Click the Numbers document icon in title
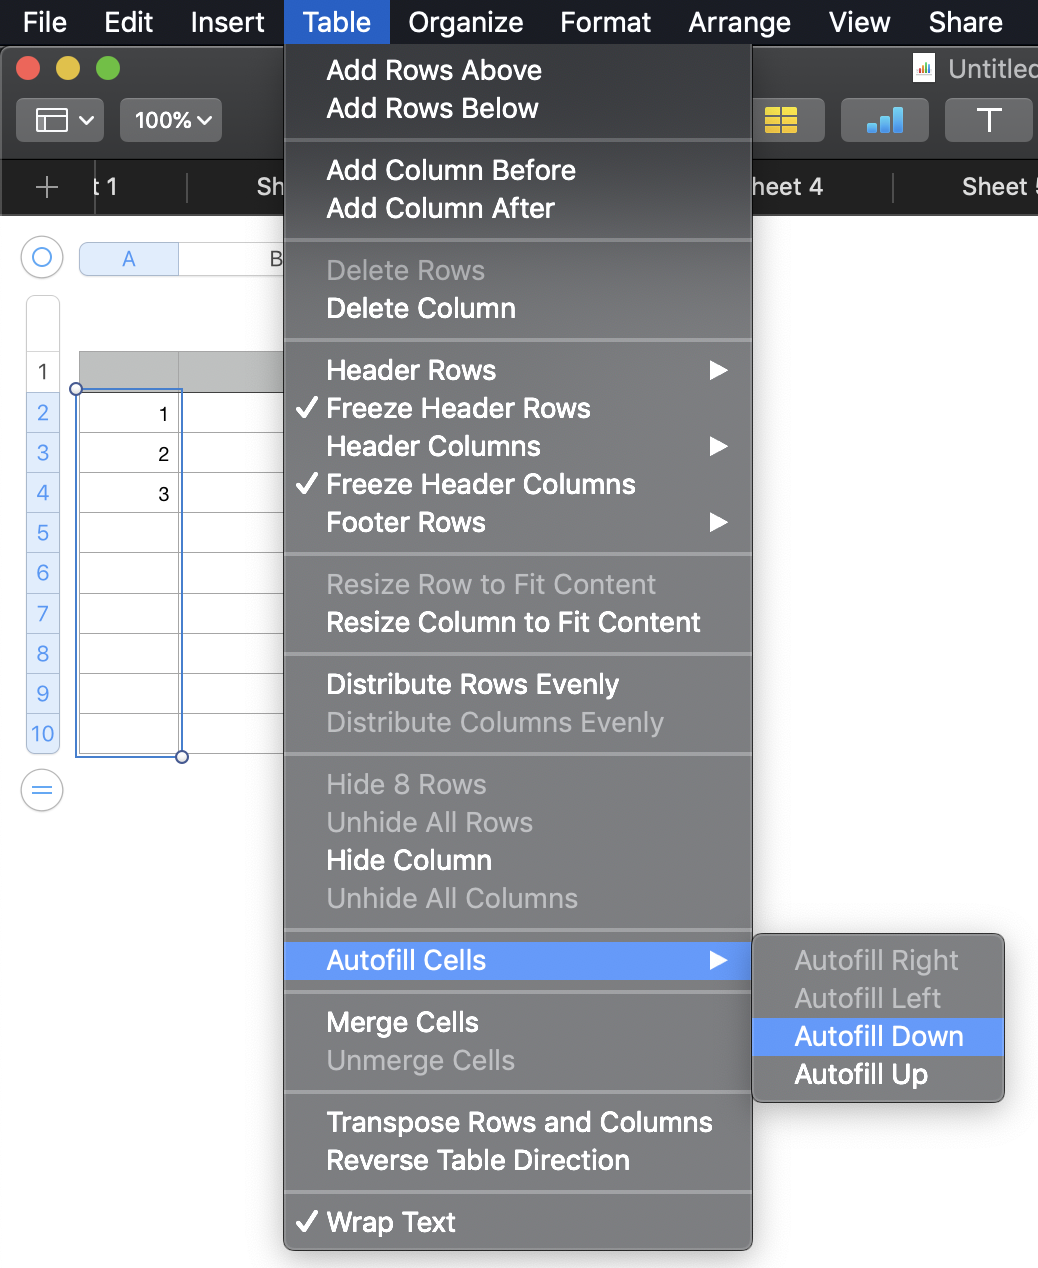Screen dimensions: 1038x1268 (x=924, y=69)
